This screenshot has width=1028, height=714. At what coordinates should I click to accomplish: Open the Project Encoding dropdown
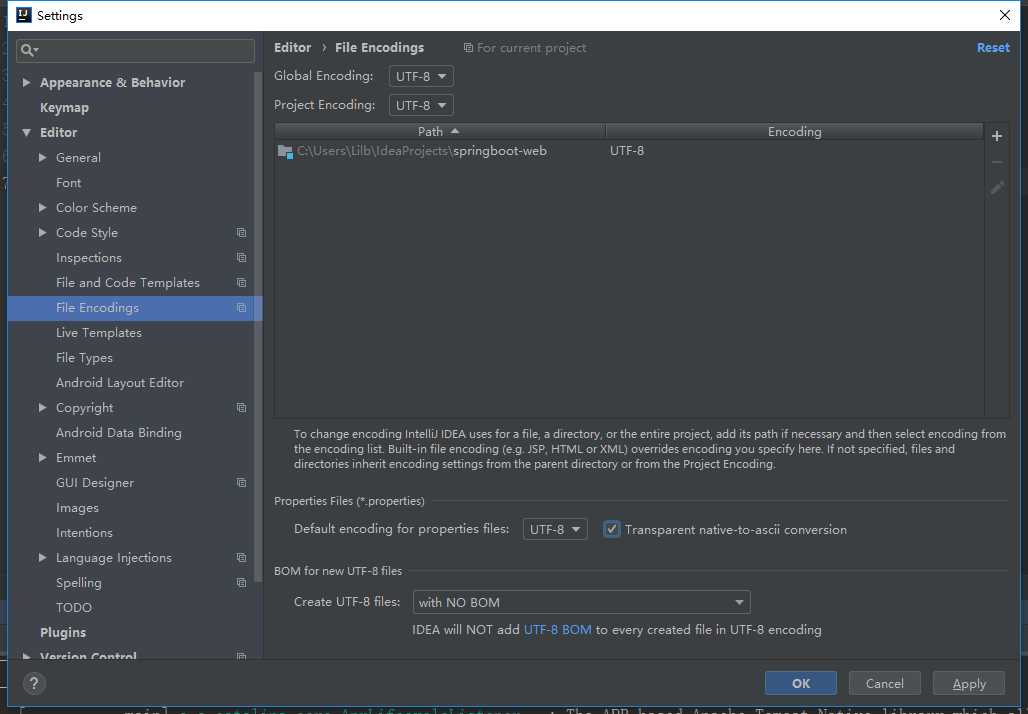tap(421, 105)
